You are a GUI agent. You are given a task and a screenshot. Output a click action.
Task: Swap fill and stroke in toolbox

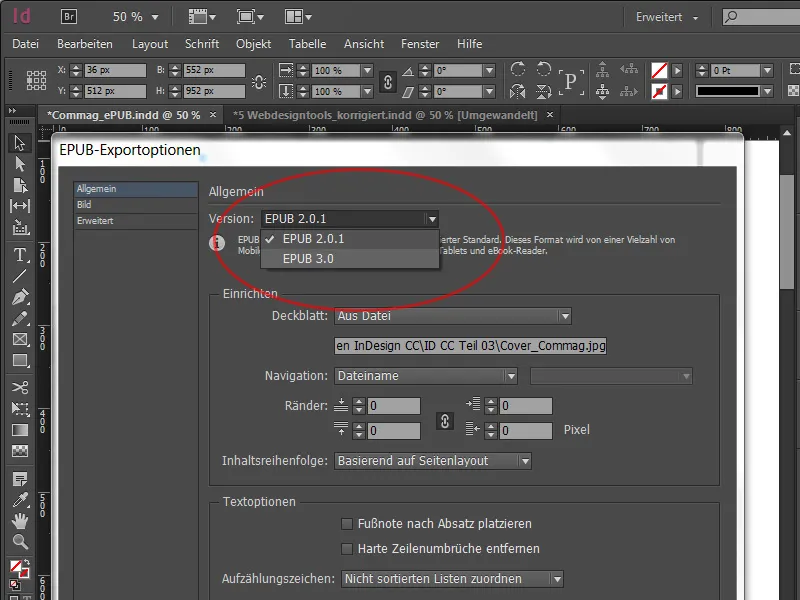(26, 563)
